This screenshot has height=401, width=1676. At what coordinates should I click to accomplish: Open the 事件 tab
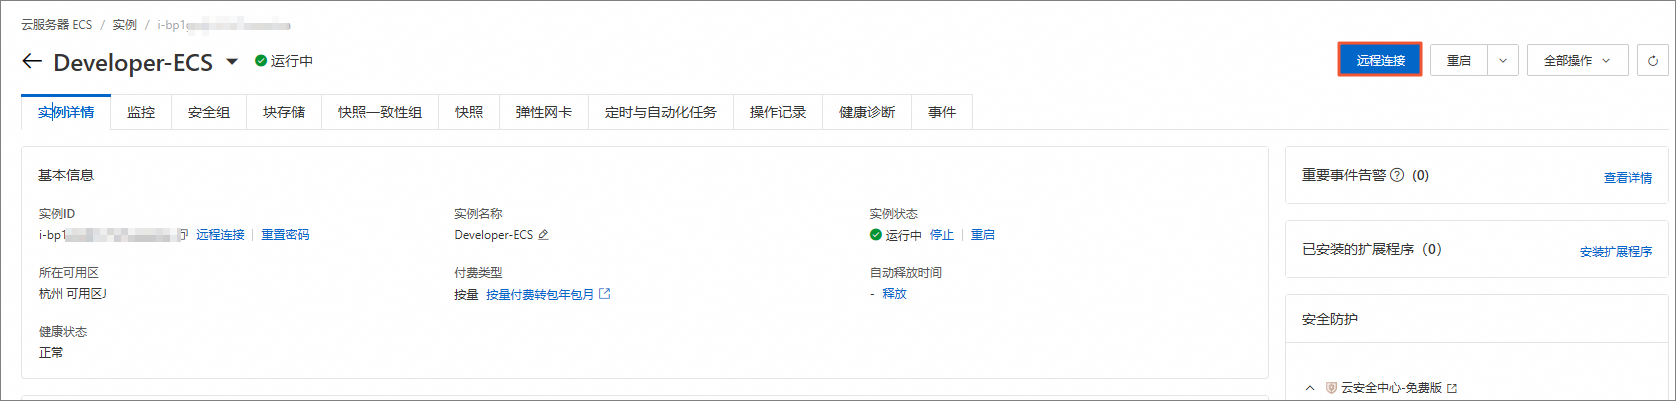coord(942,112)
